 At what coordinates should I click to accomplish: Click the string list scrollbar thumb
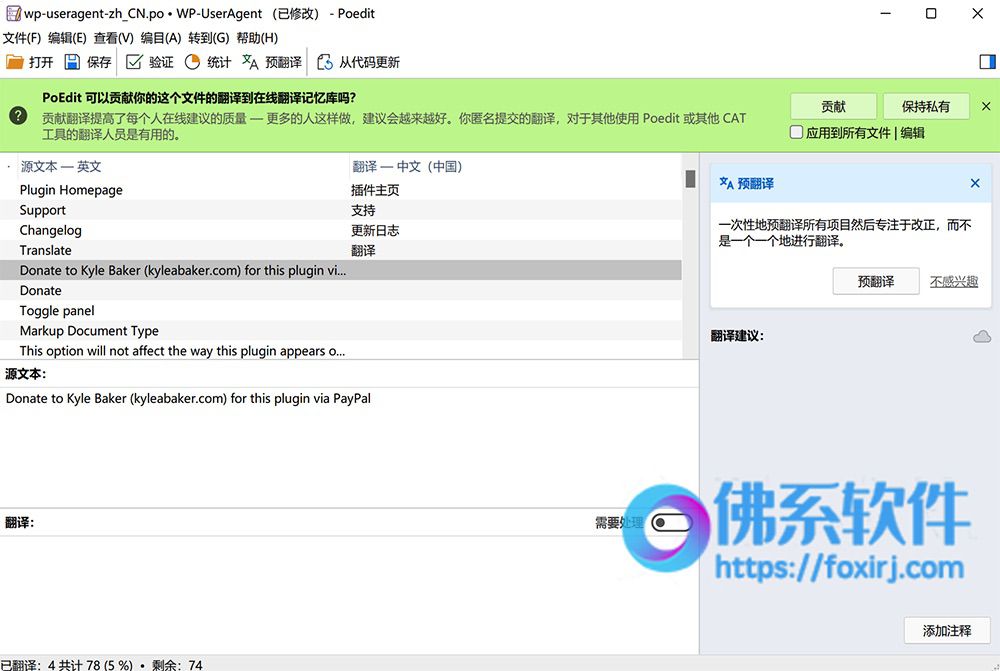pyautogui.click(x=690, y=179)
